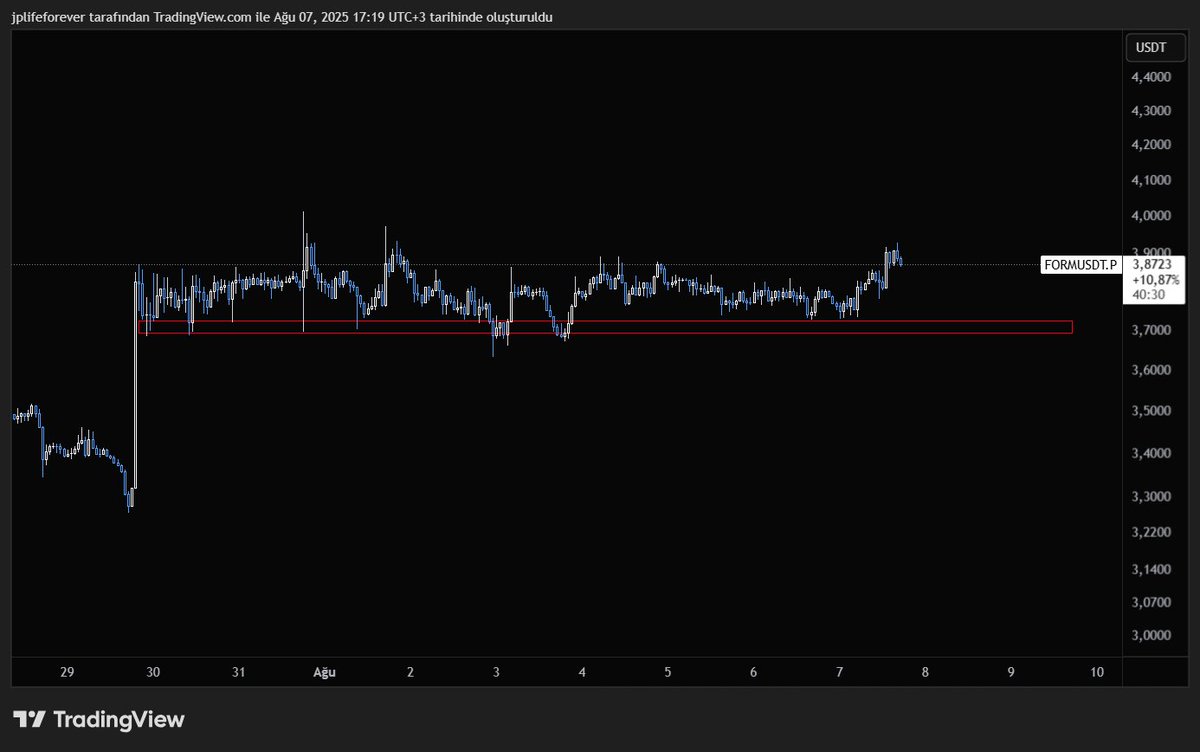Screen dimensions: 1200x752
Task: Click the right edge of the red rectangle
Action: [1072, 326]
